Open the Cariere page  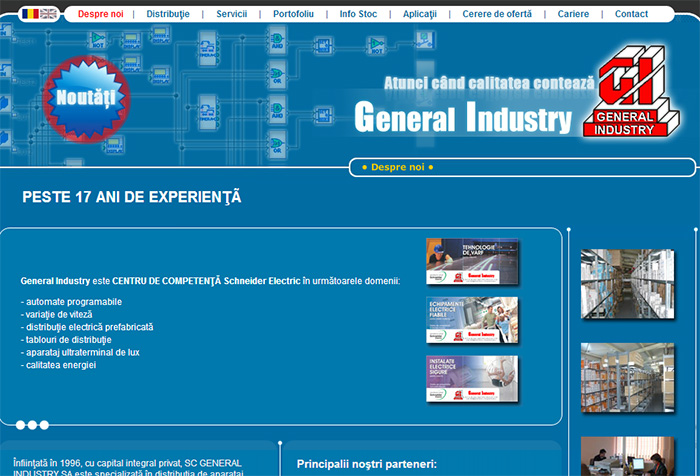coord(573,14)
